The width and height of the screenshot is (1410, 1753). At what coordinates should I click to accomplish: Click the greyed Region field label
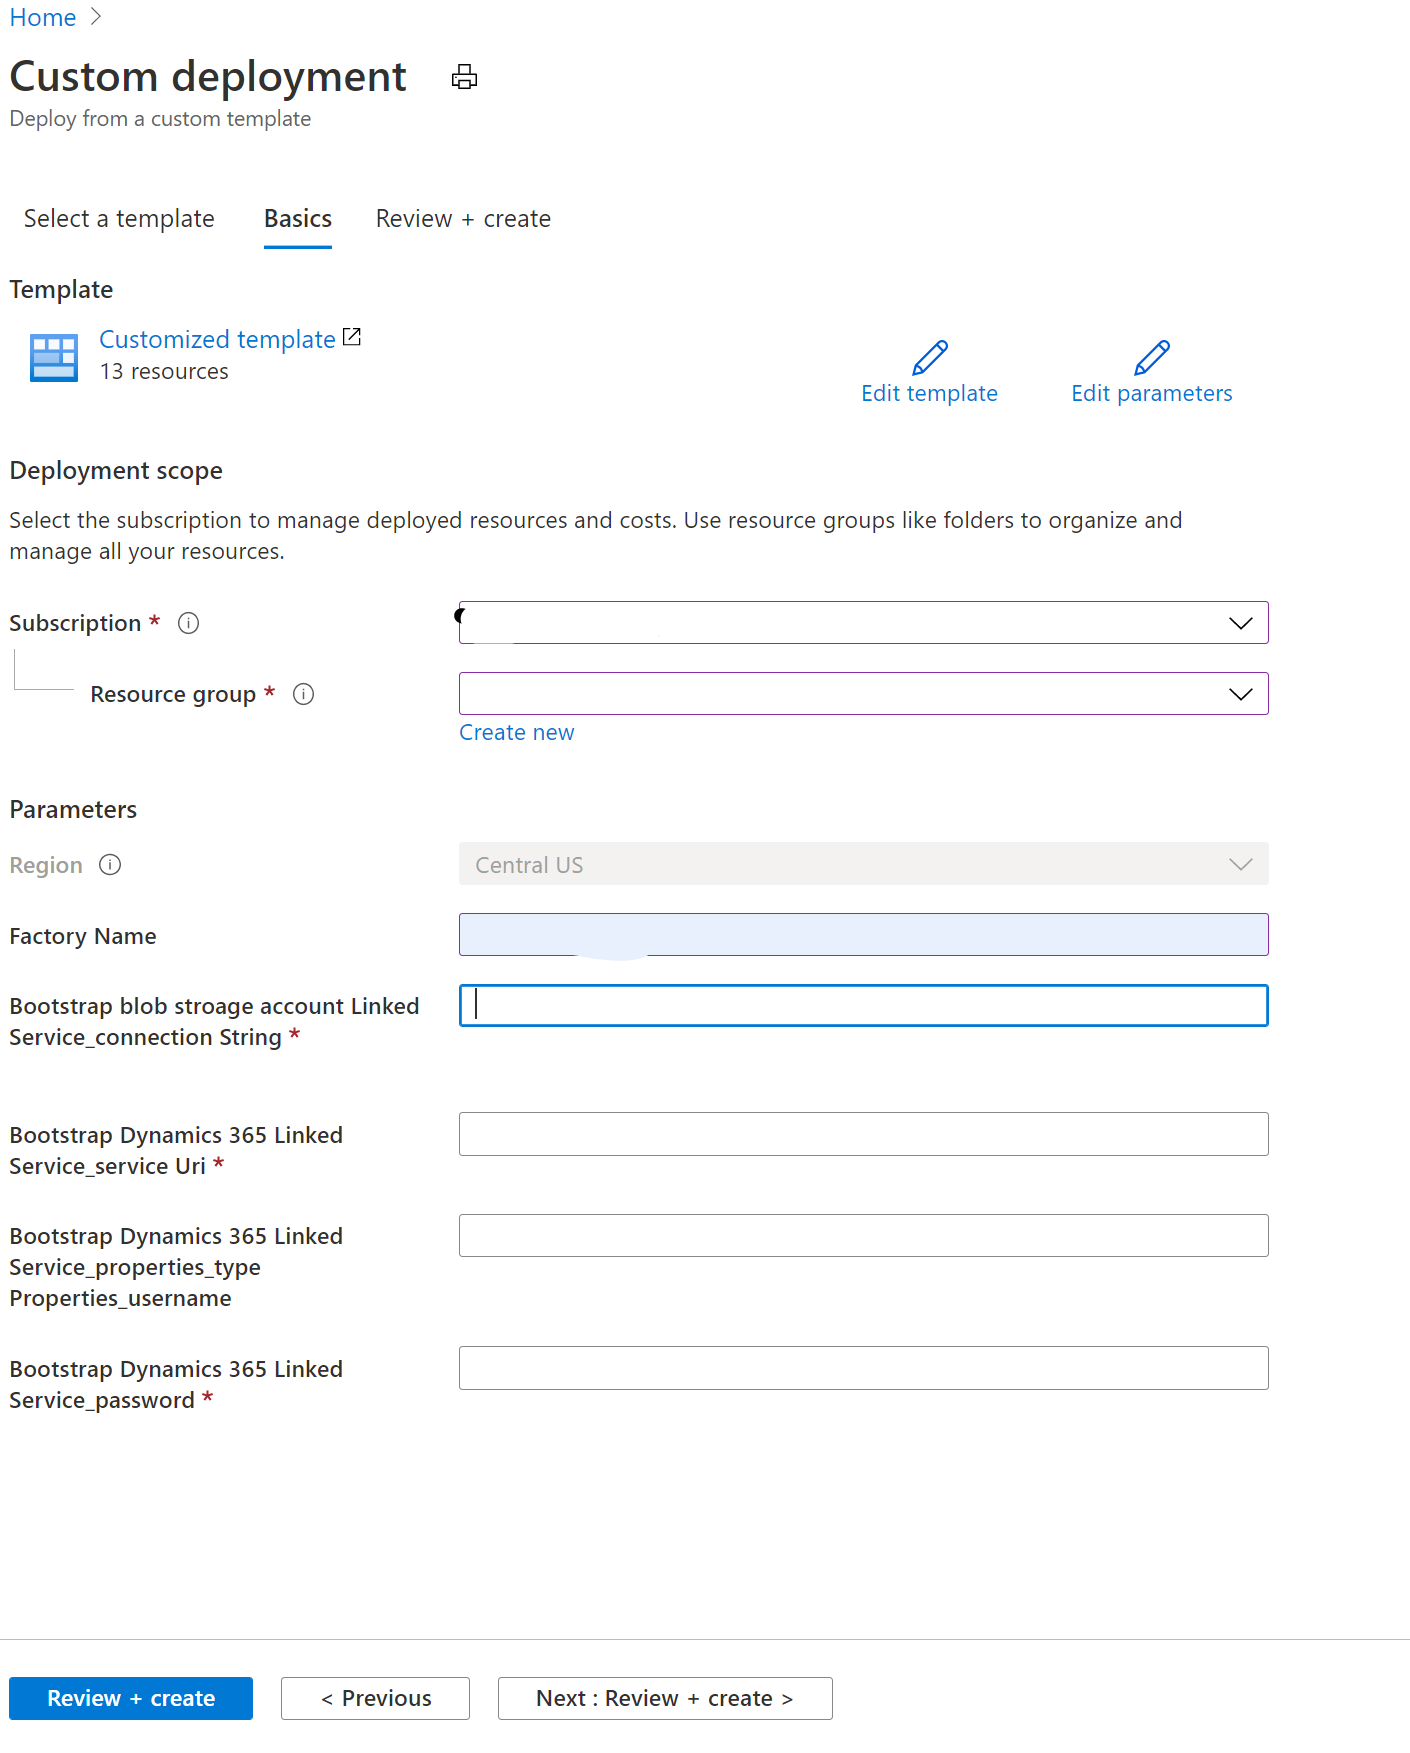pos(46,866)
